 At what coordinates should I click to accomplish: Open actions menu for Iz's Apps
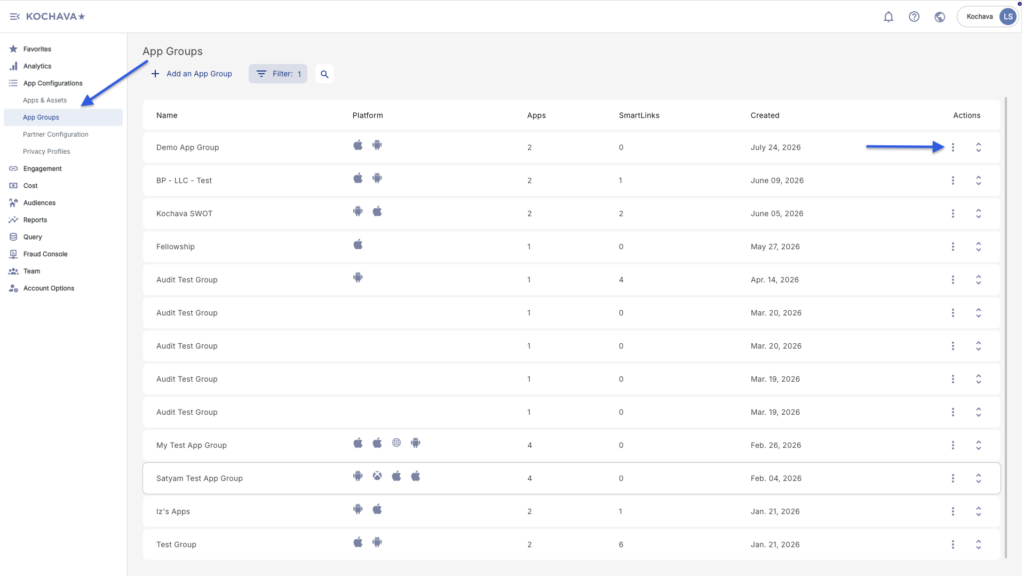[953, 511]
